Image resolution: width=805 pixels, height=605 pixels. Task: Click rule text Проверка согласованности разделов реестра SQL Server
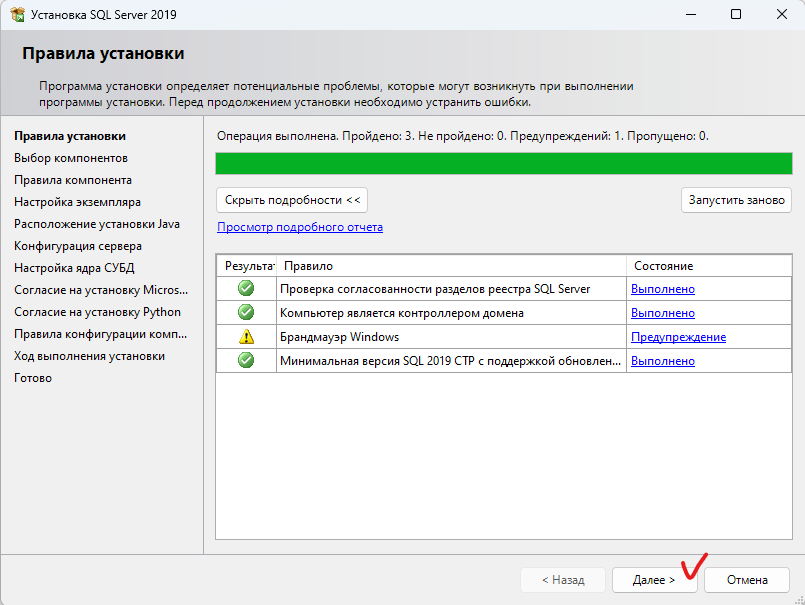(435, 289)
